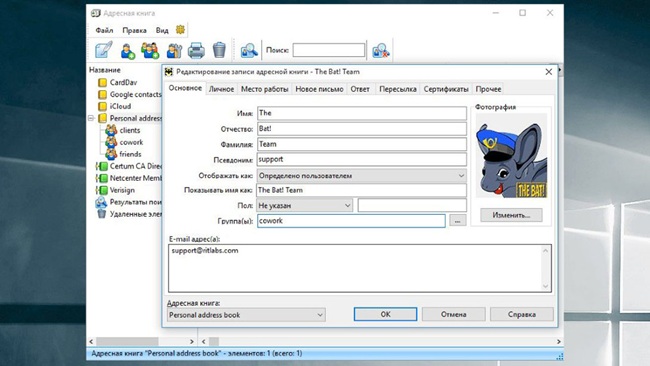Click the Название column header

[x=105, y=70]
